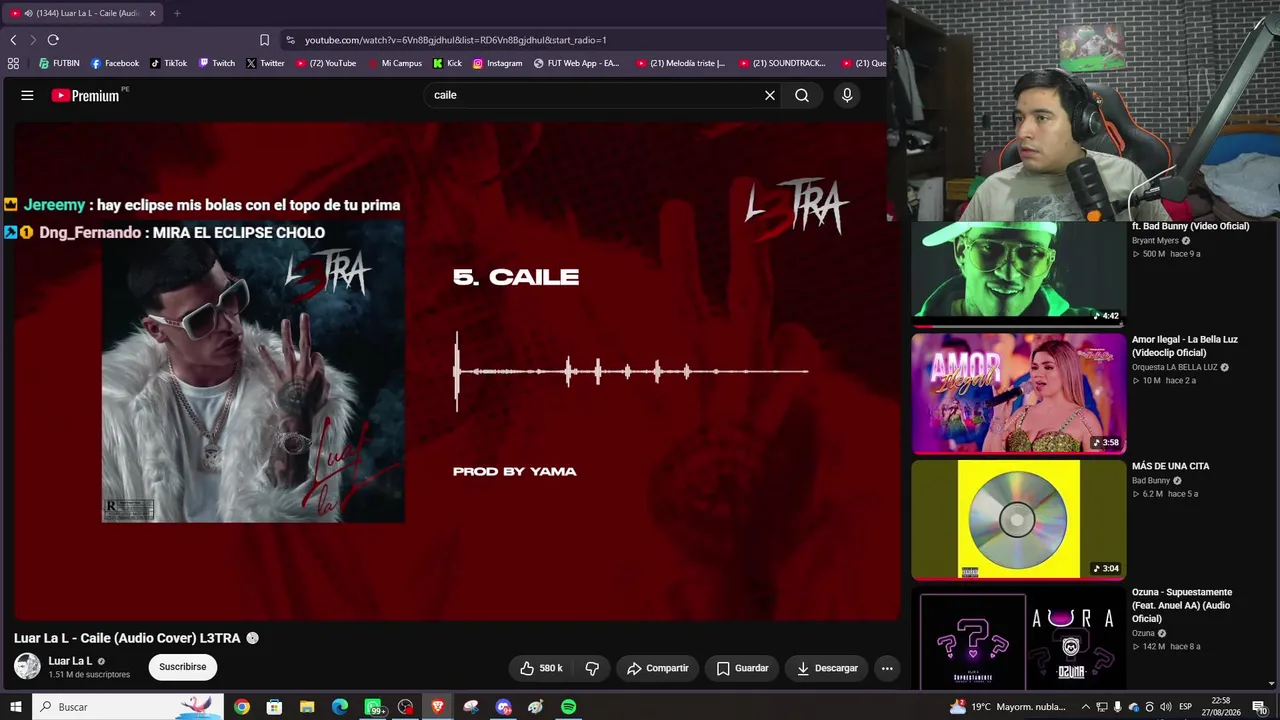Open more actions three-dot menu

[x=887, y=668]
